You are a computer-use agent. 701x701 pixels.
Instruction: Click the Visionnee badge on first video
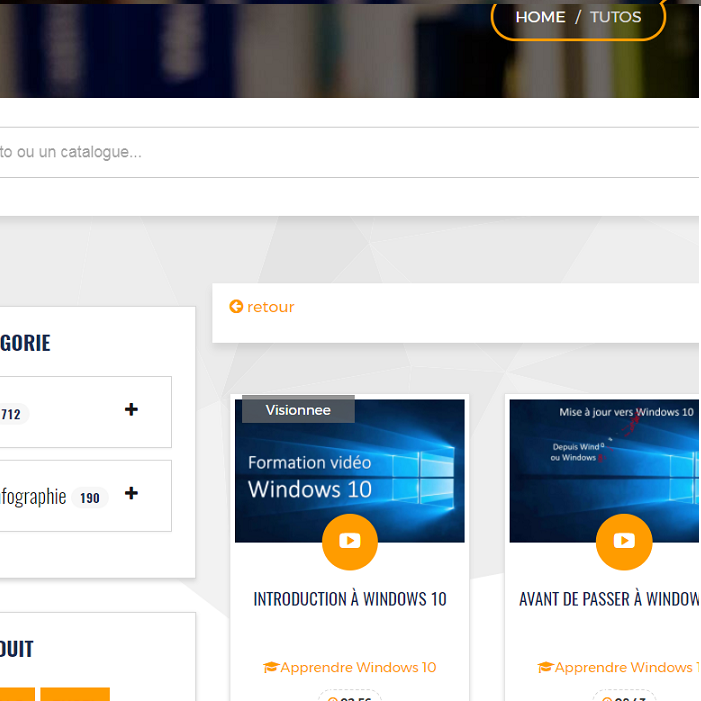tap(298, 410)
